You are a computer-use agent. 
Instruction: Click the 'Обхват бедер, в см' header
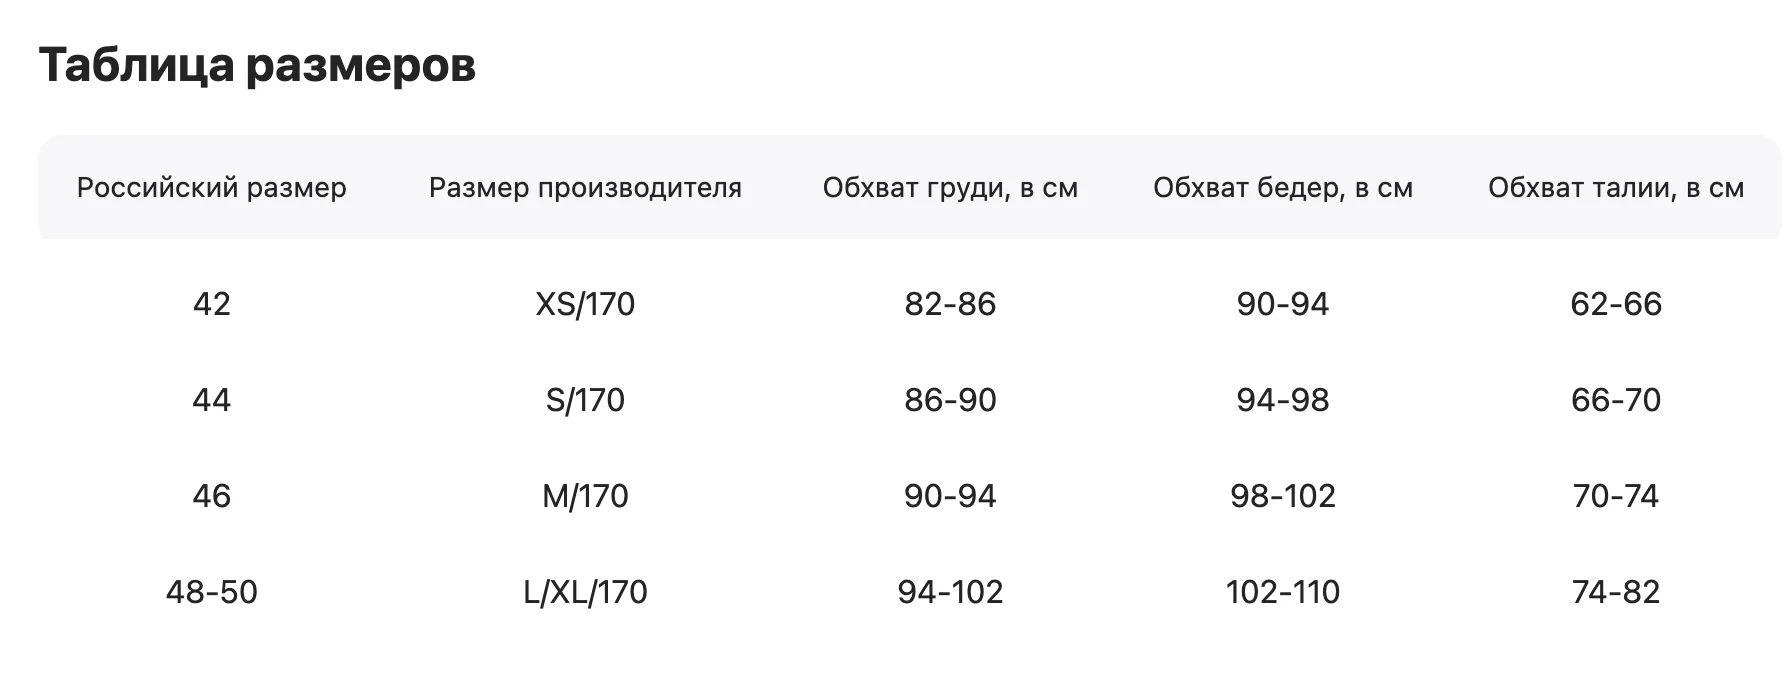tap(1283, 188)
